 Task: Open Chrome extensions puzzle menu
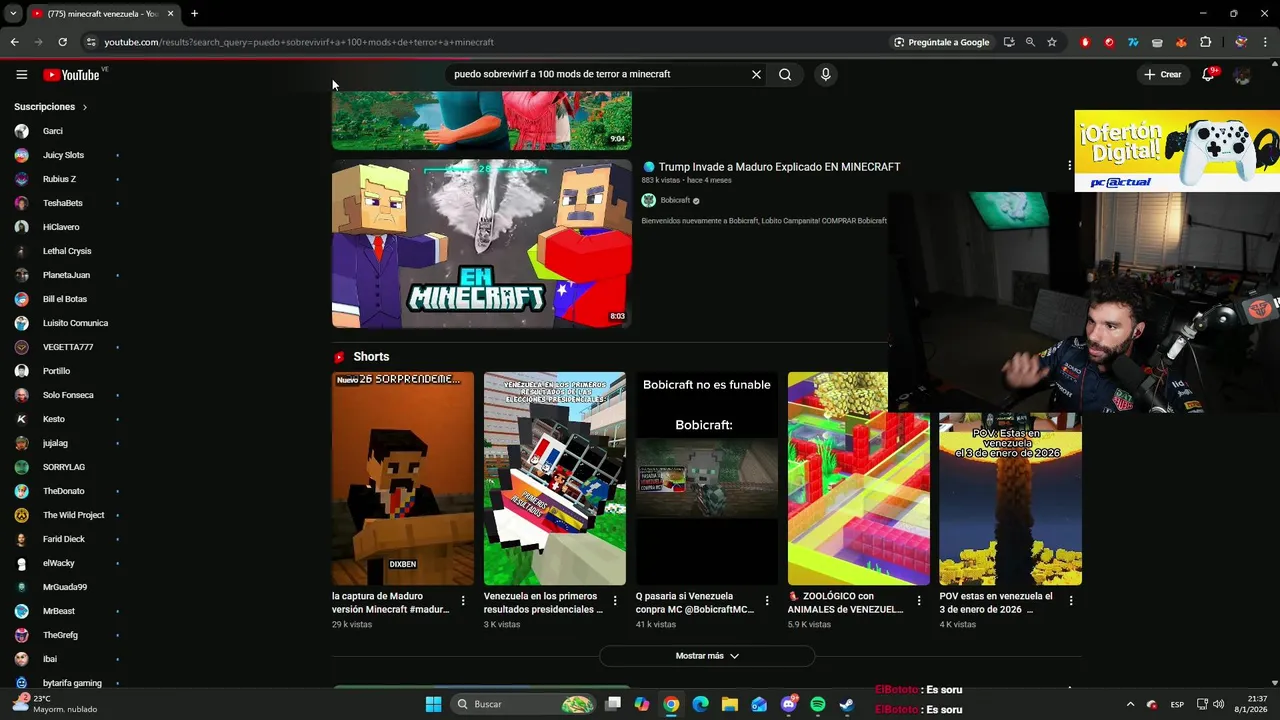click(1205, 42)
